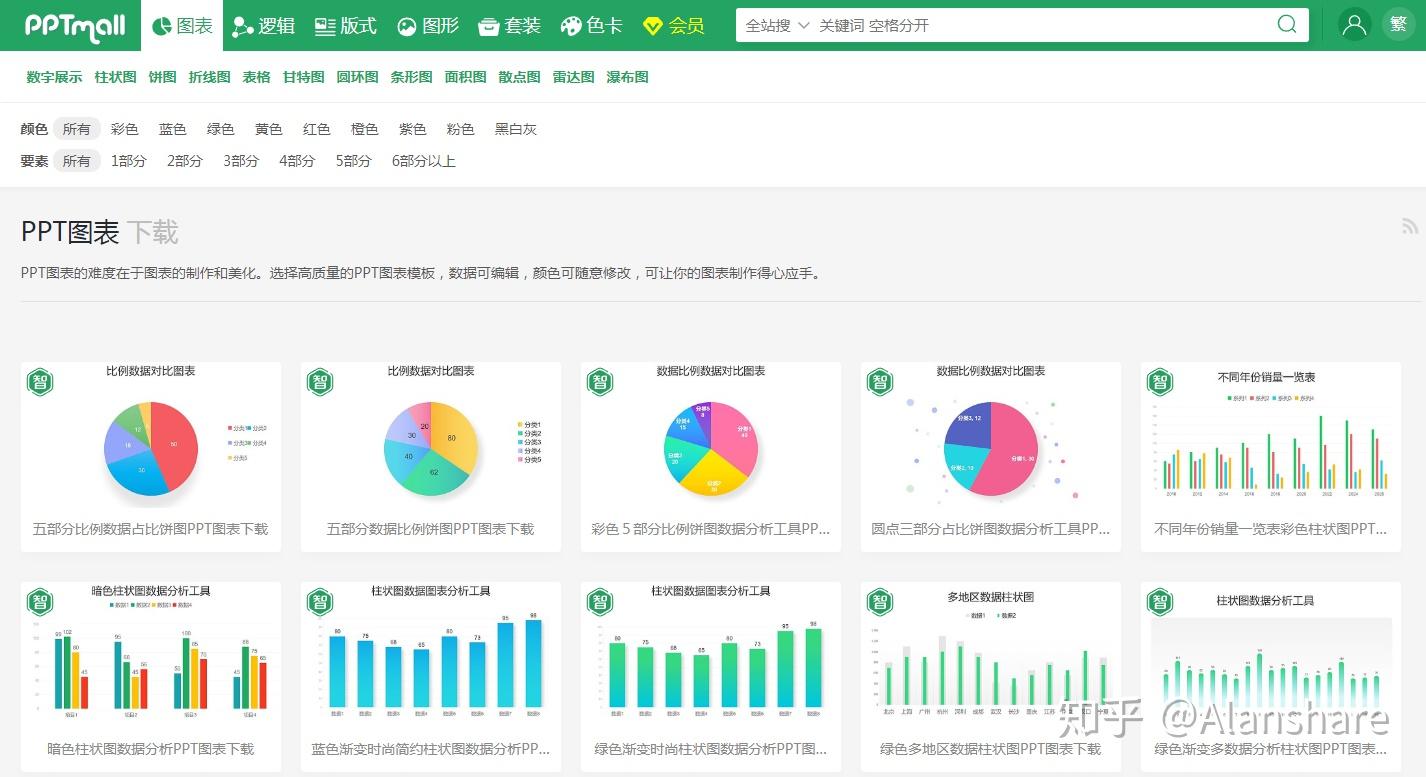The width and height of the screenshot is (1426, 777).
Task: Click the keyword search input field
Action: point(1040,26)
